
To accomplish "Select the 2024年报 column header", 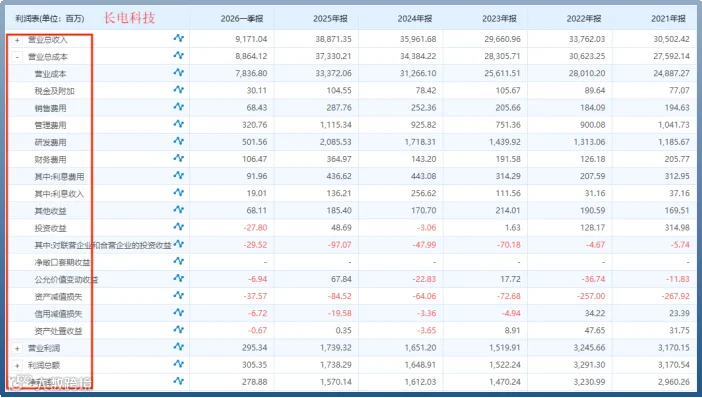I will [415, 19].
